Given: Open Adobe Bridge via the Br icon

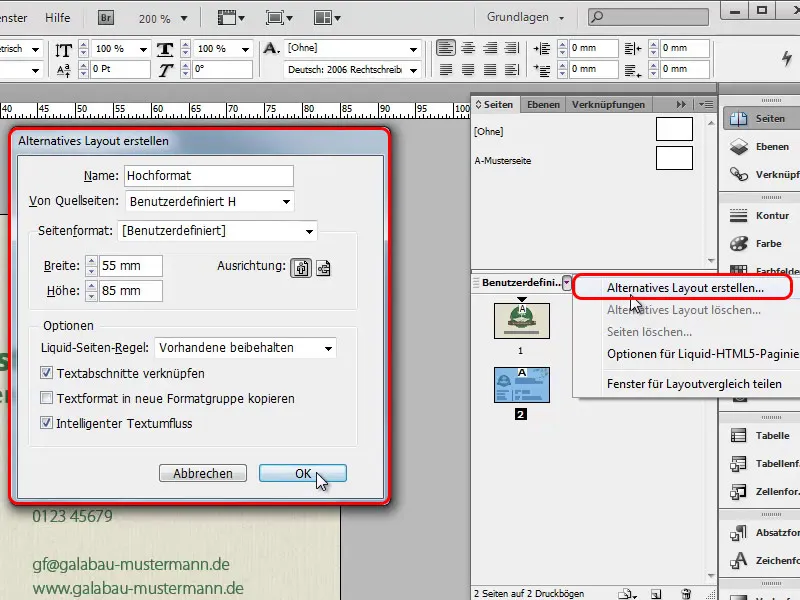Looking at the screenshot, I should 106,18.
